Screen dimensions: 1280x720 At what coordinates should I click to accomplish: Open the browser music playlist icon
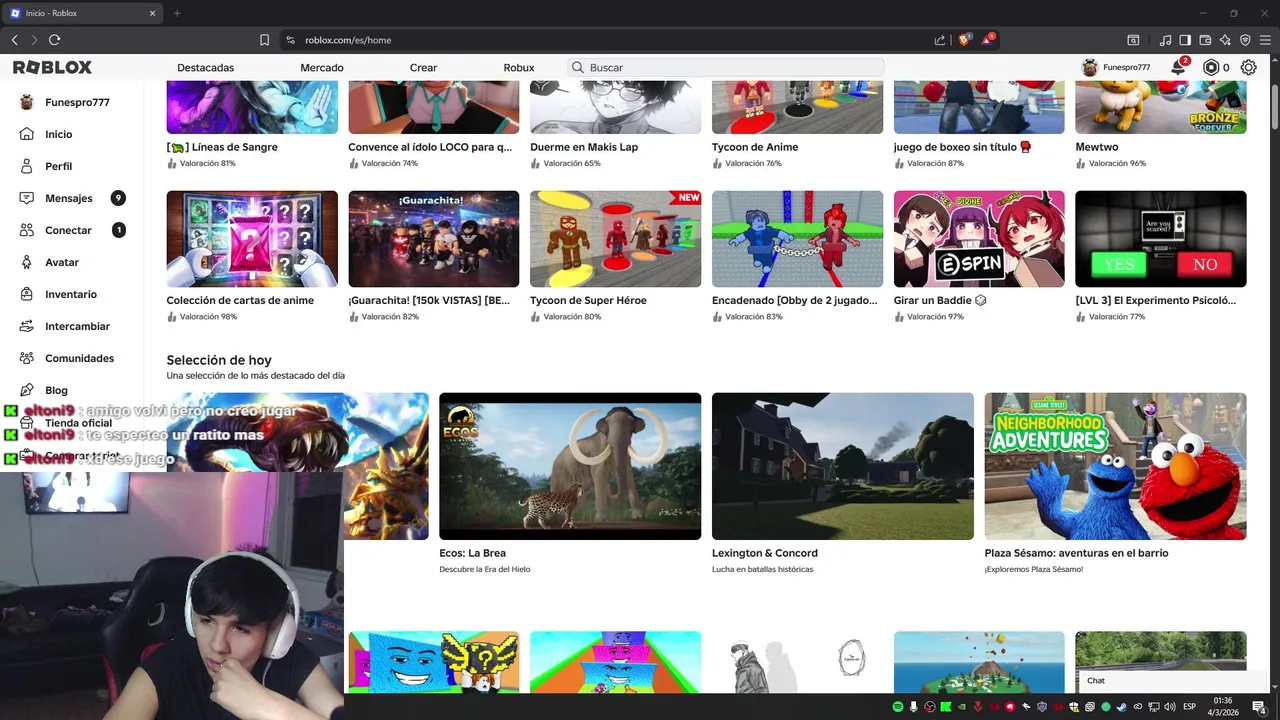(x=1165, y=40)
